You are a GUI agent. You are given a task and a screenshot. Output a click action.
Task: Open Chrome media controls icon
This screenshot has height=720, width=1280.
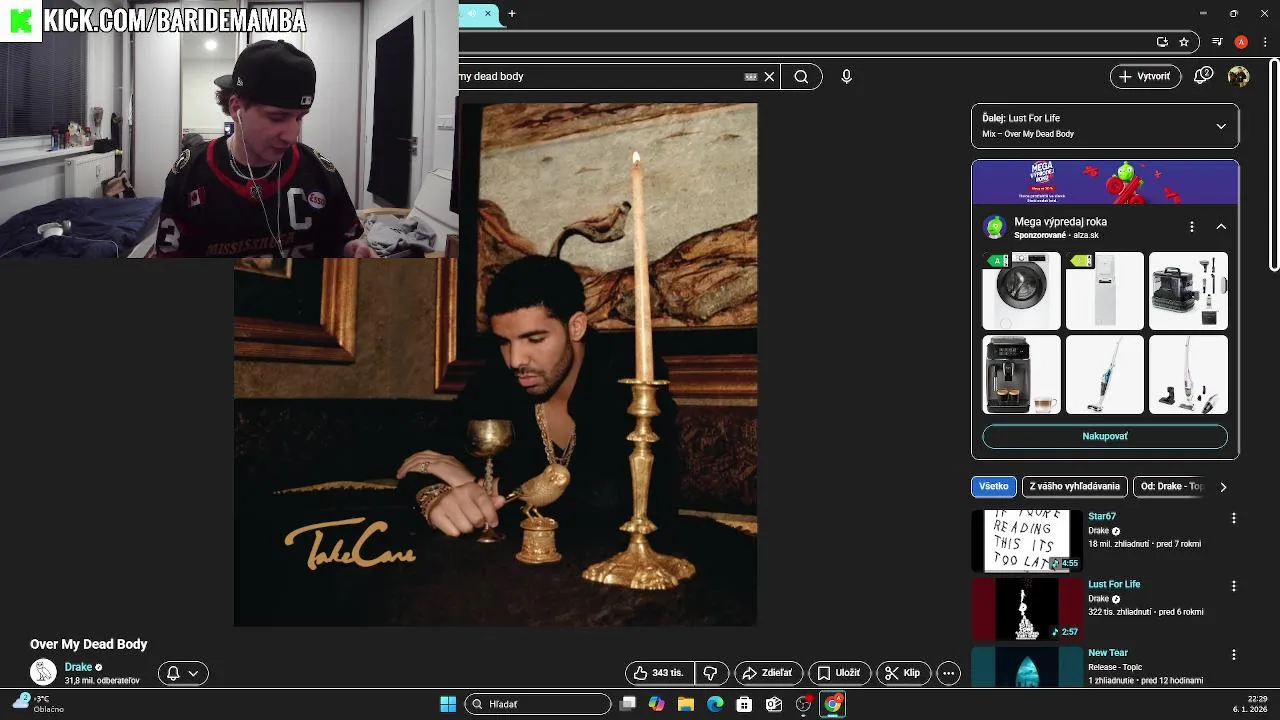(x=1217, y=42)
